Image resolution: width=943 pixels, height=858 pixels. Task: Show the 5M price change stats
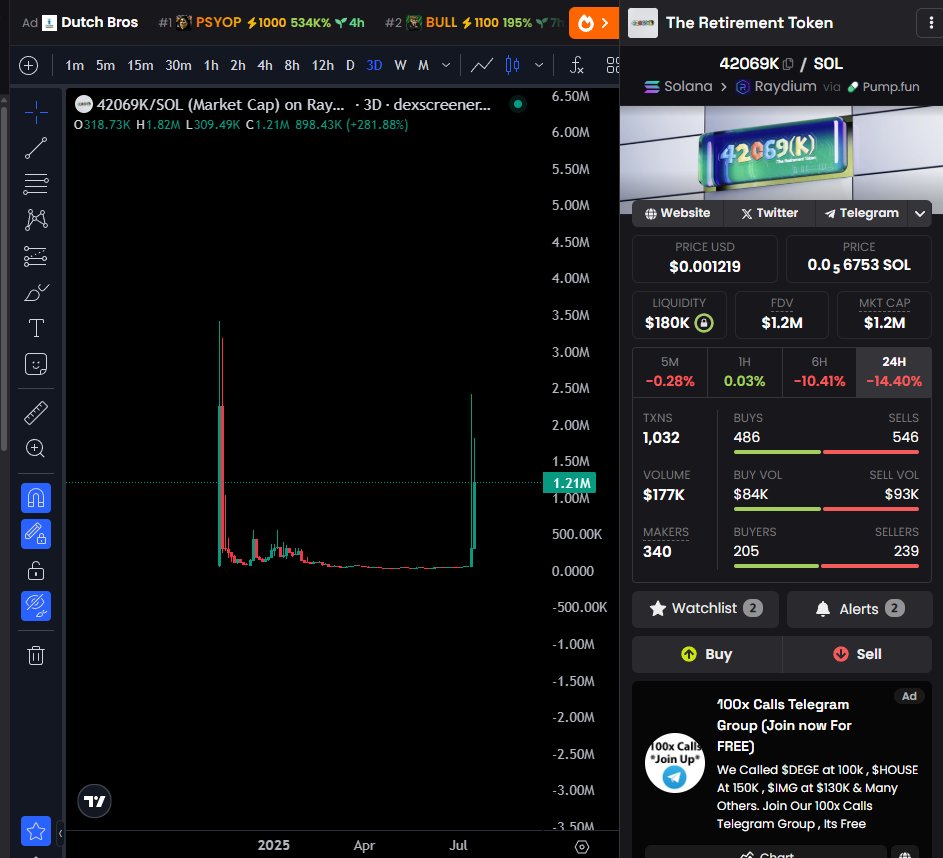click(x=670, y=372)
